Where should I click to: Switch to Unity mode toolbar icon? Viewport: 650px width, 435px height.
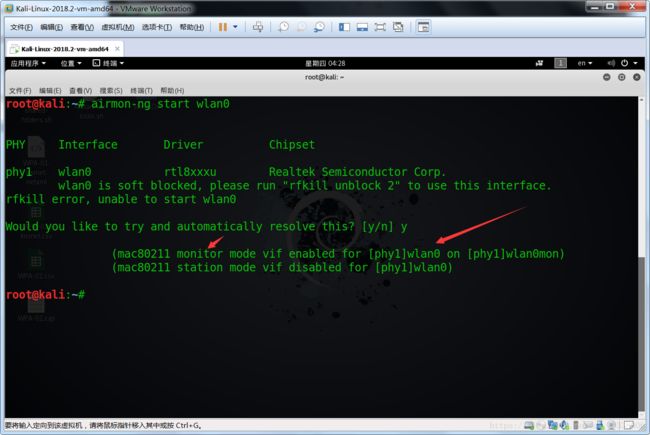coord(398,27)
